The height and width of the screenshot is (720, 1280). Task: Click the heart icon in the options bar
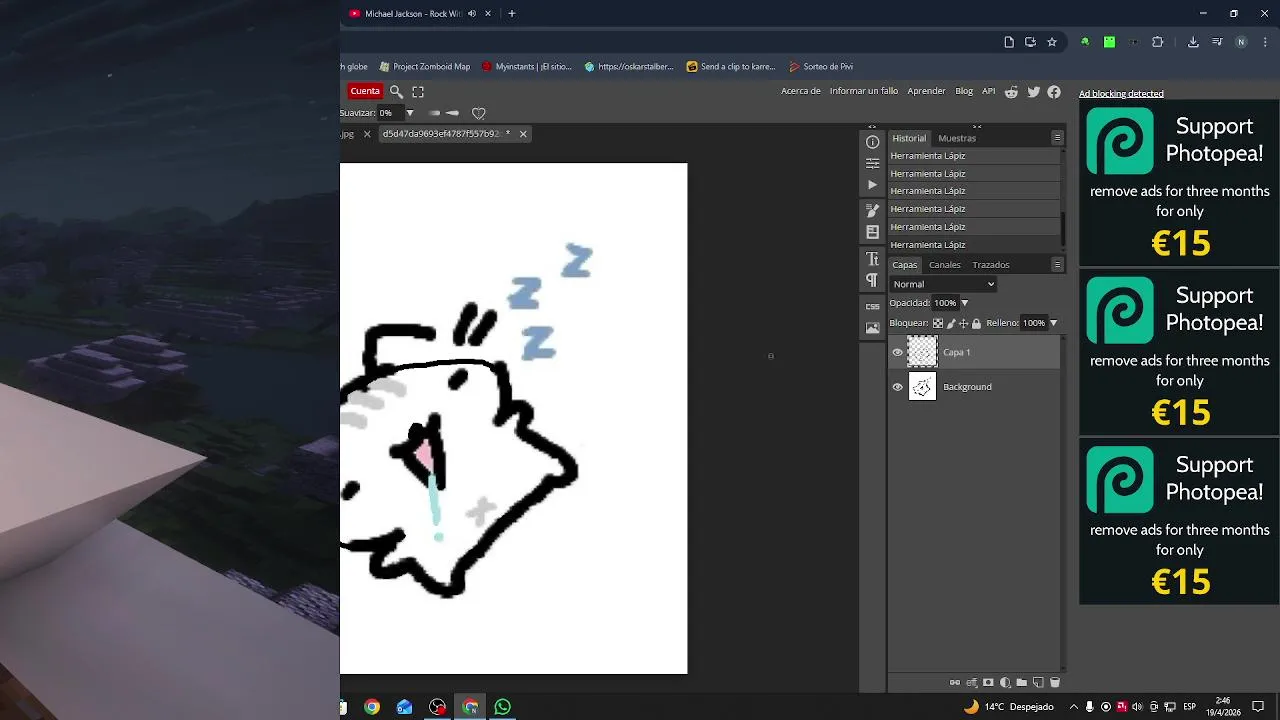click(x=478, y=113)
